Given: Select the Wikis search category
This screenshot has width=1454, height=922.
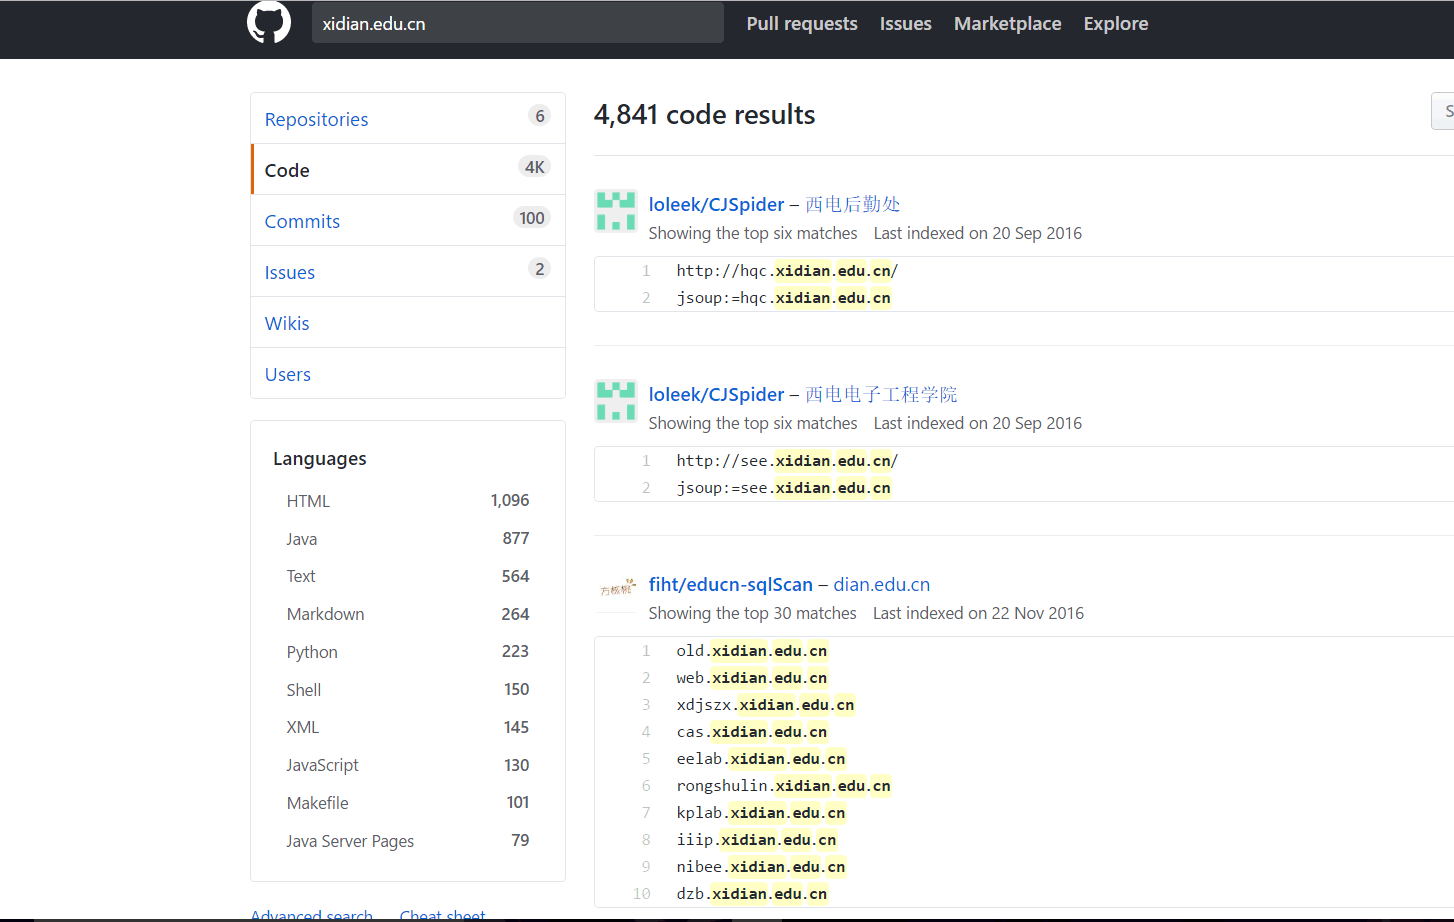Looking at the screenshot, I should (408, 323).
